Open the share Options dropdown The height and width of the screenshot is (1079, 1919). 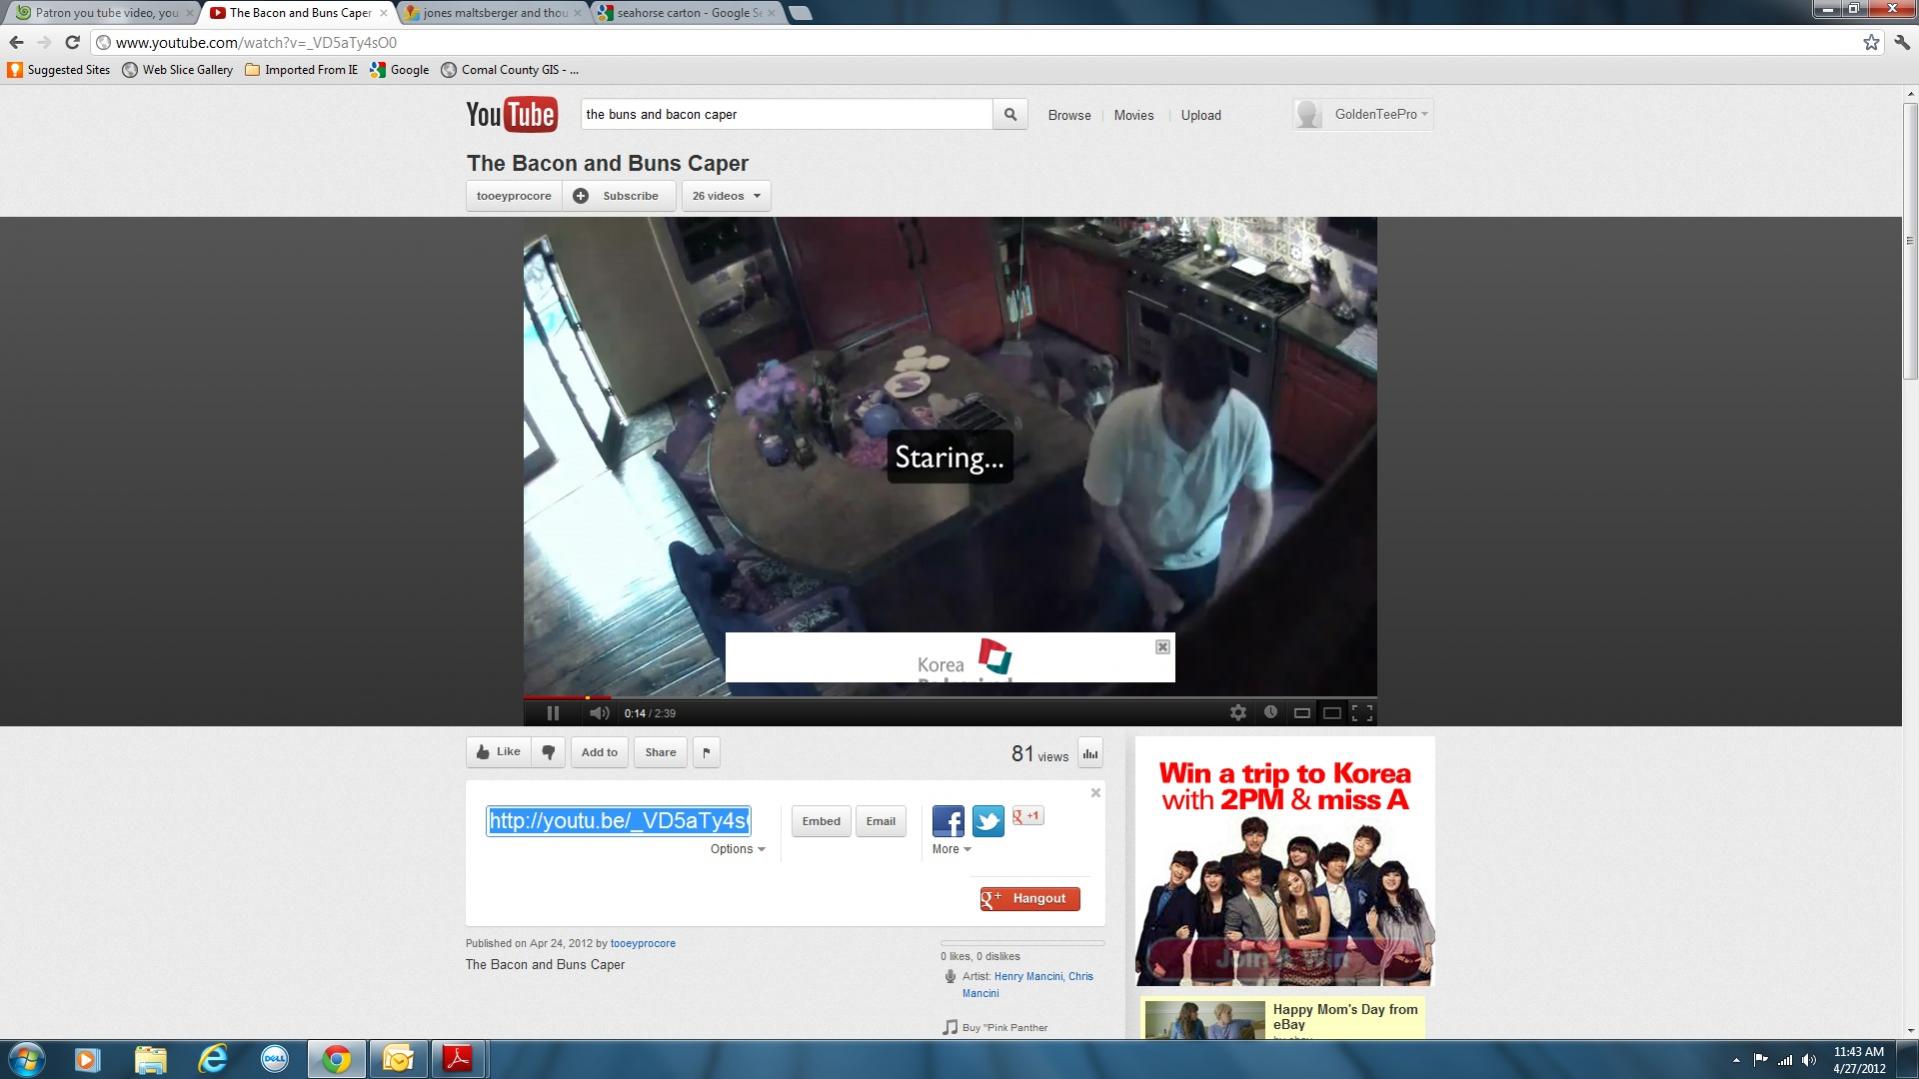click(737, 849)
